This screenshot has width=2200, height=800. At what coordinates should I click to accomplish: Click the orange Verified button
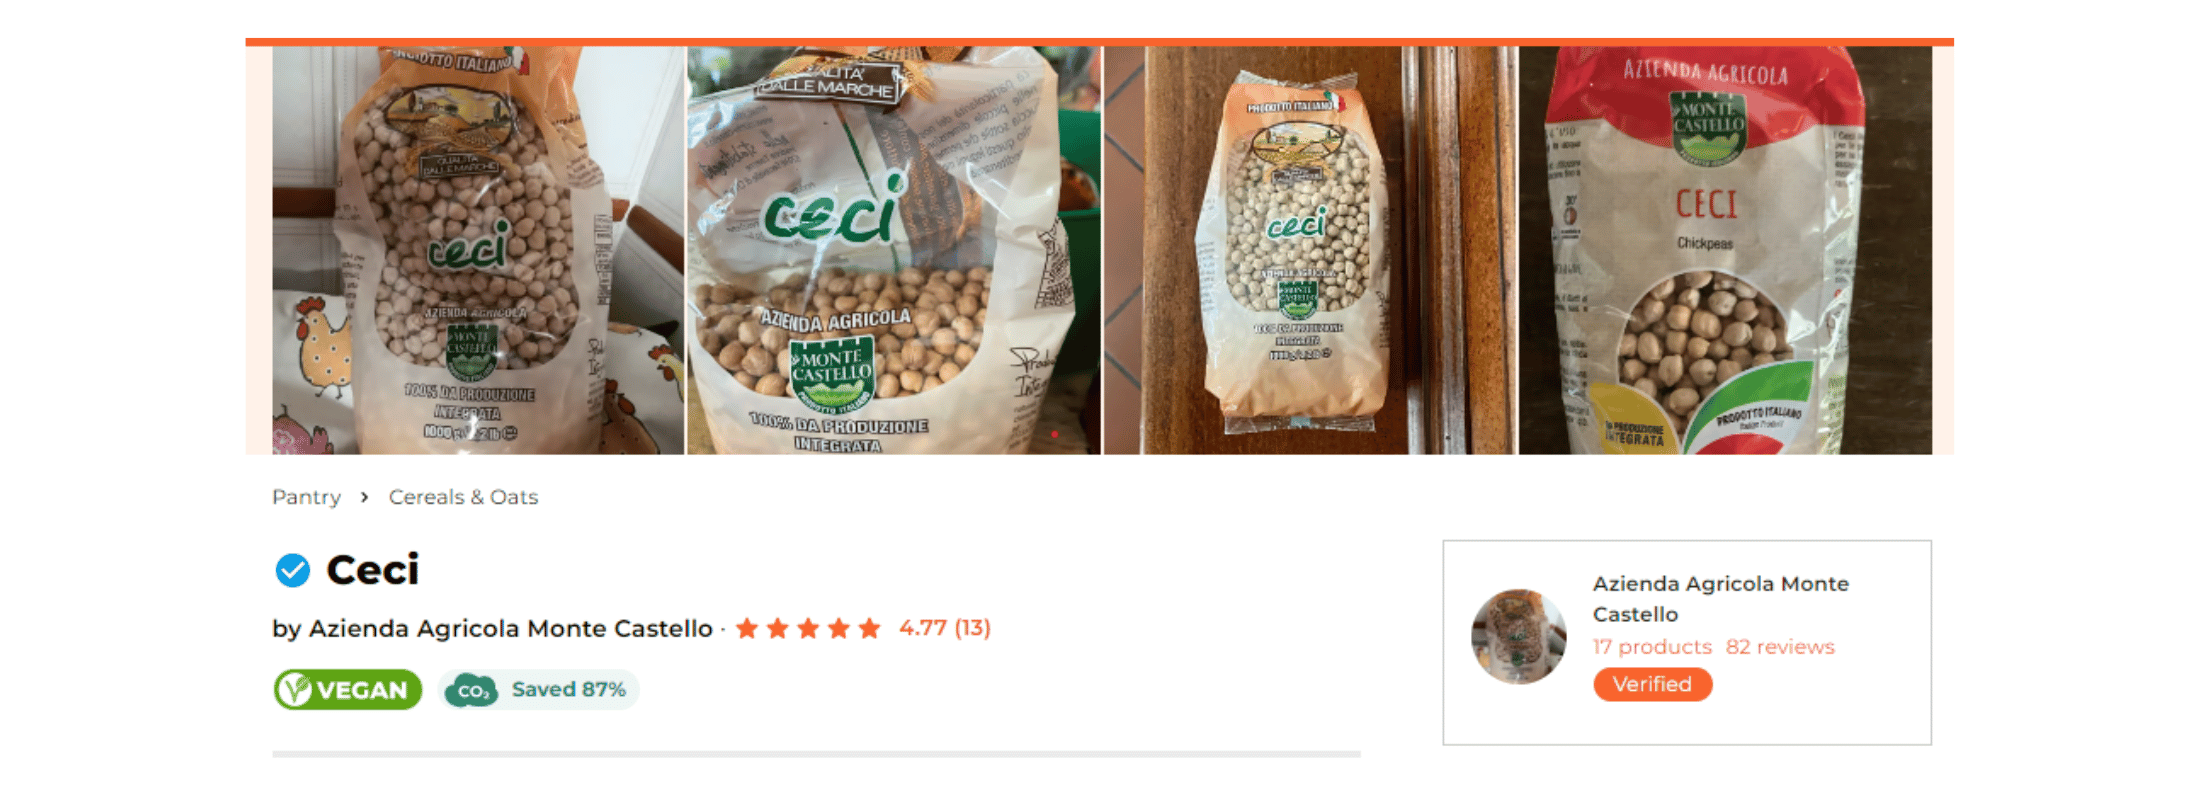tap(1652, 684)
